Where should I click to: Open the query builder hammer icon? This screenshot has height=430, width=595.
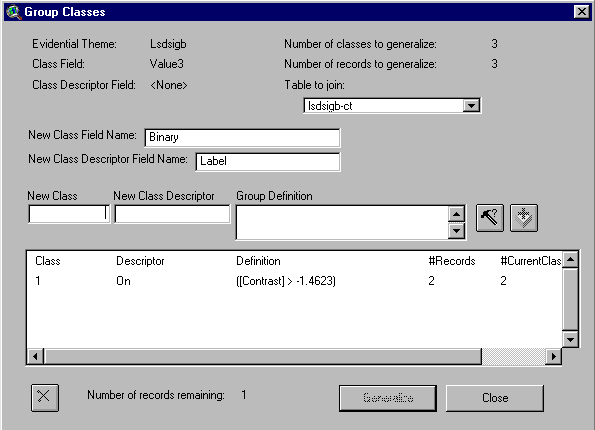click(x=490, y=217)
